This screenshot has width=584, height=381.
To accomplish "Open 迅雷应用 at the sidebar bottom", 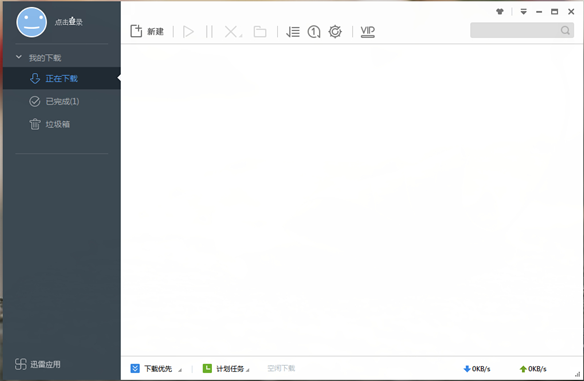I will click(x=38, y=364).
